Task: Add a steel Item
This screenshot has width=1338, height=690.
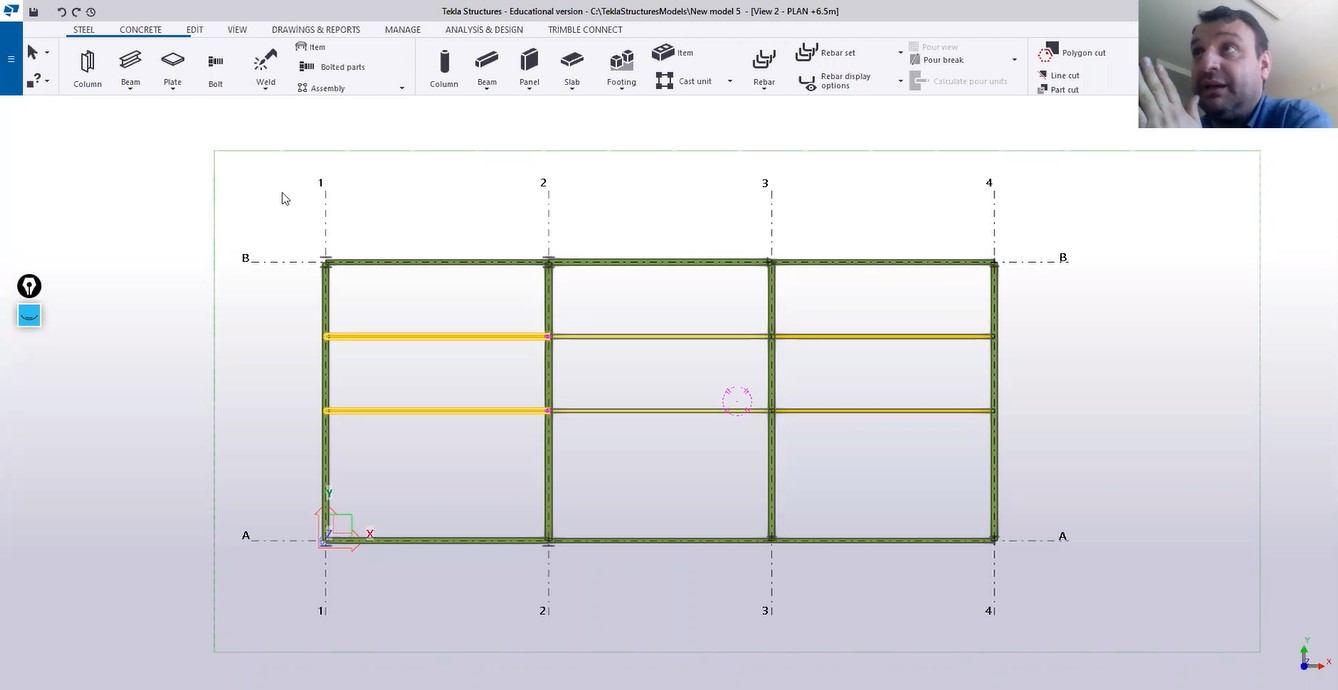Action: [x=310, y=47]
